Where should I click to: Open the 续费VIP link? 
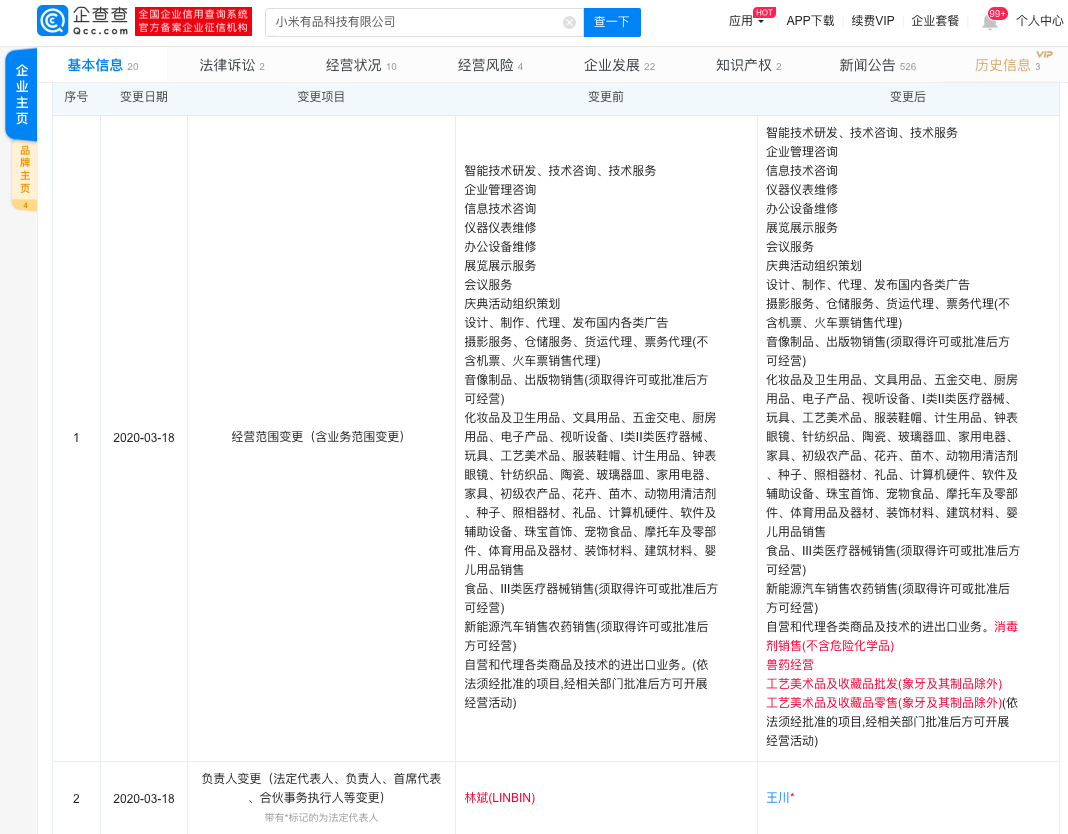873,21
